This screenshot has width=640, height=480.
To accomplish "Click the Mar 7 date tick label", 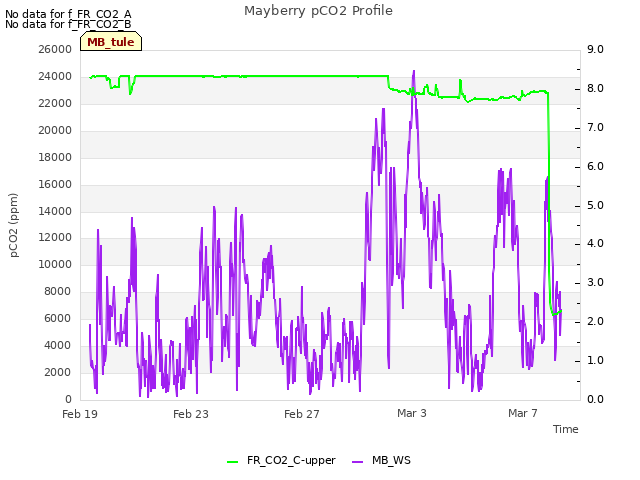I will coord(523,413).
